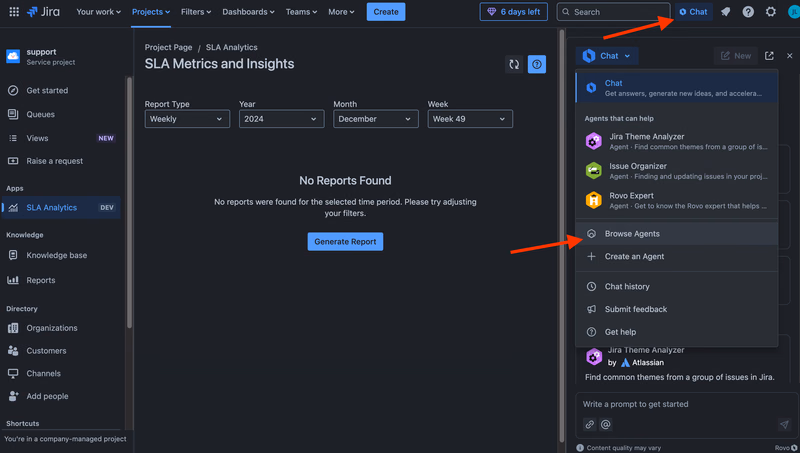Screen dimensions: 800x453
Task: Click the 6 days left trial button
Action: (x=514, y=12)
